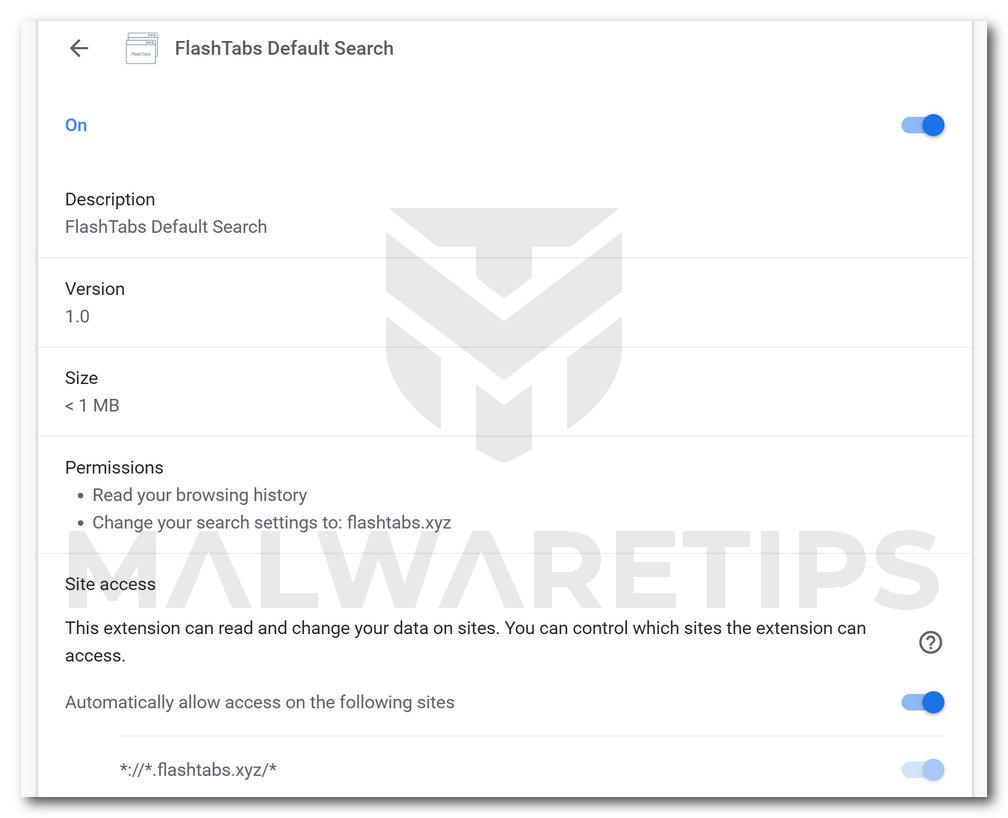The width and height of the screenshot is (1008, 818).
Task: Turn off the FlashTabs extension toggle
Action: [922, 125]
